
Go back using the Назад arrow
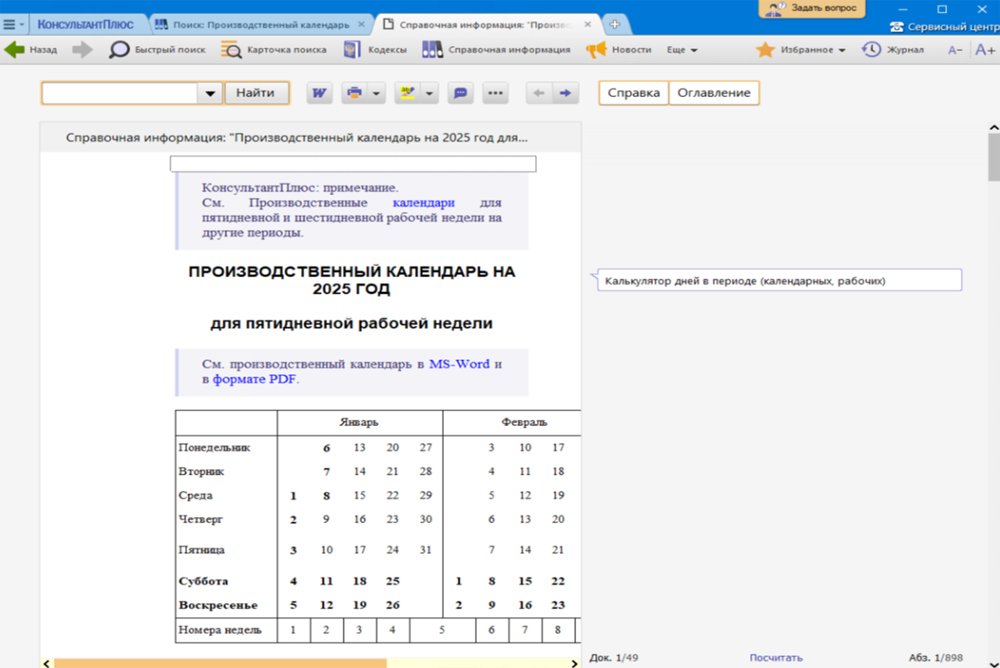tap(17, 49)
